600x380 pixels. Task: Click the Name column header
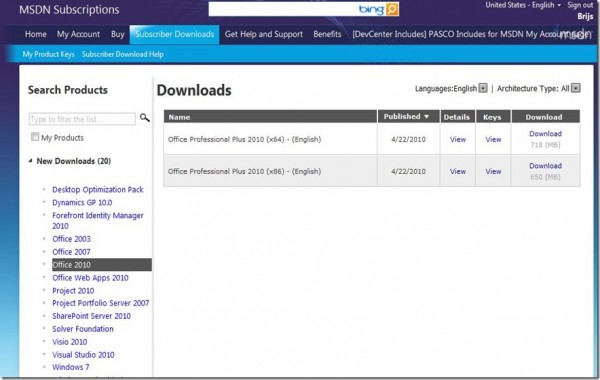[x=270, y=117]
